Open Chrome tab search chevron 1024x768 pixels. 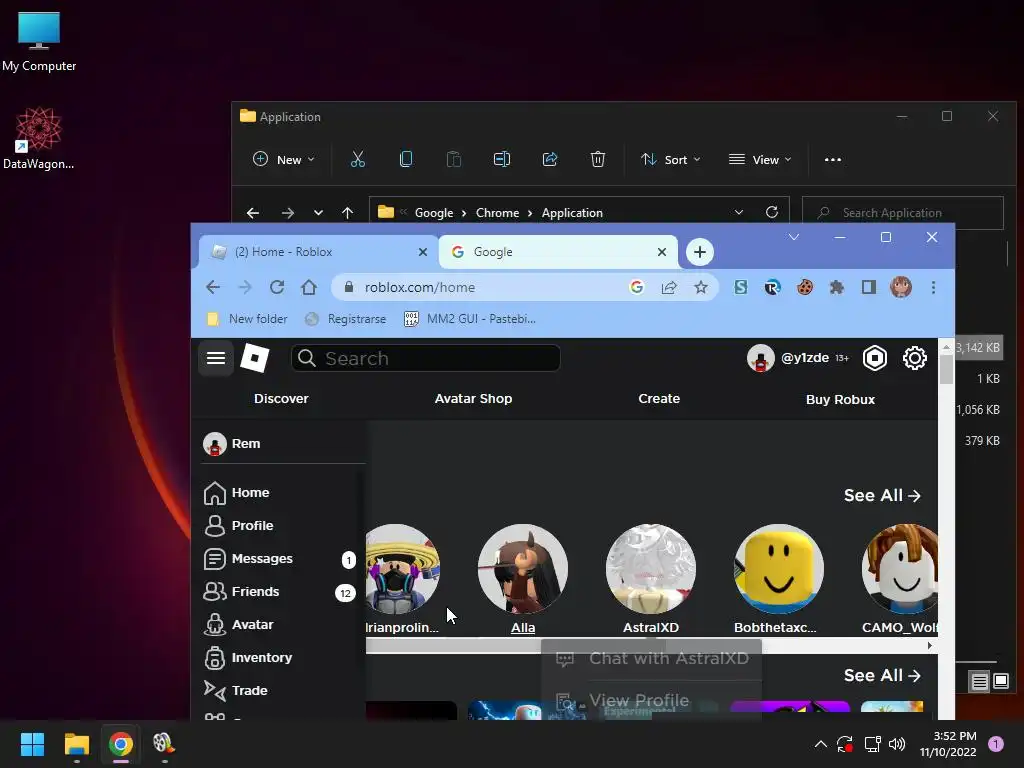coord(793,237)
